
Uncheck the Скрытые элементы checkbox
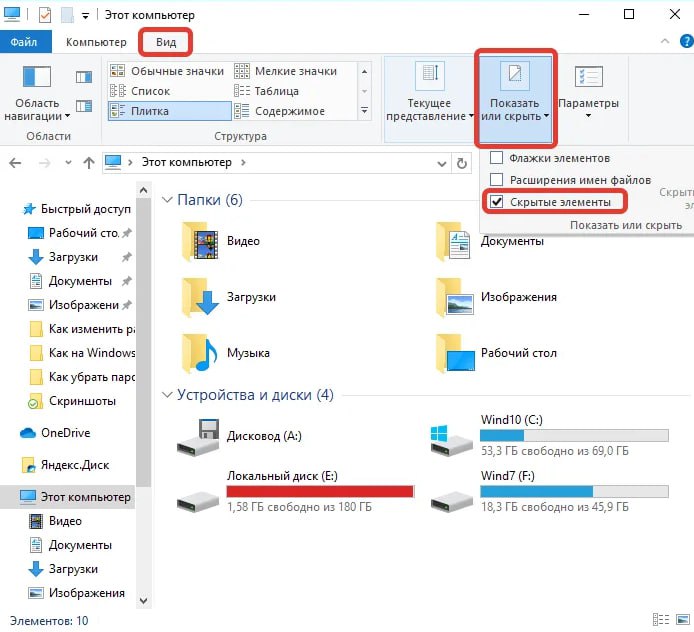click(496, 202)
